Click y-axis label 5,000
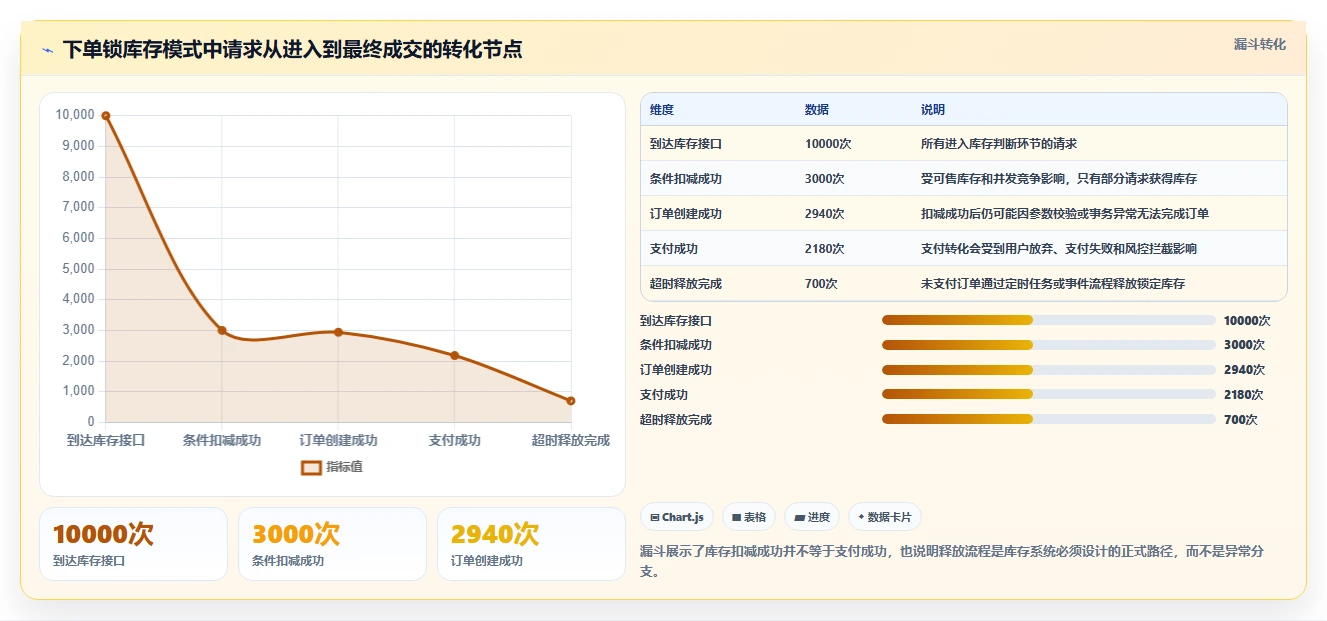 pos(78,269)
